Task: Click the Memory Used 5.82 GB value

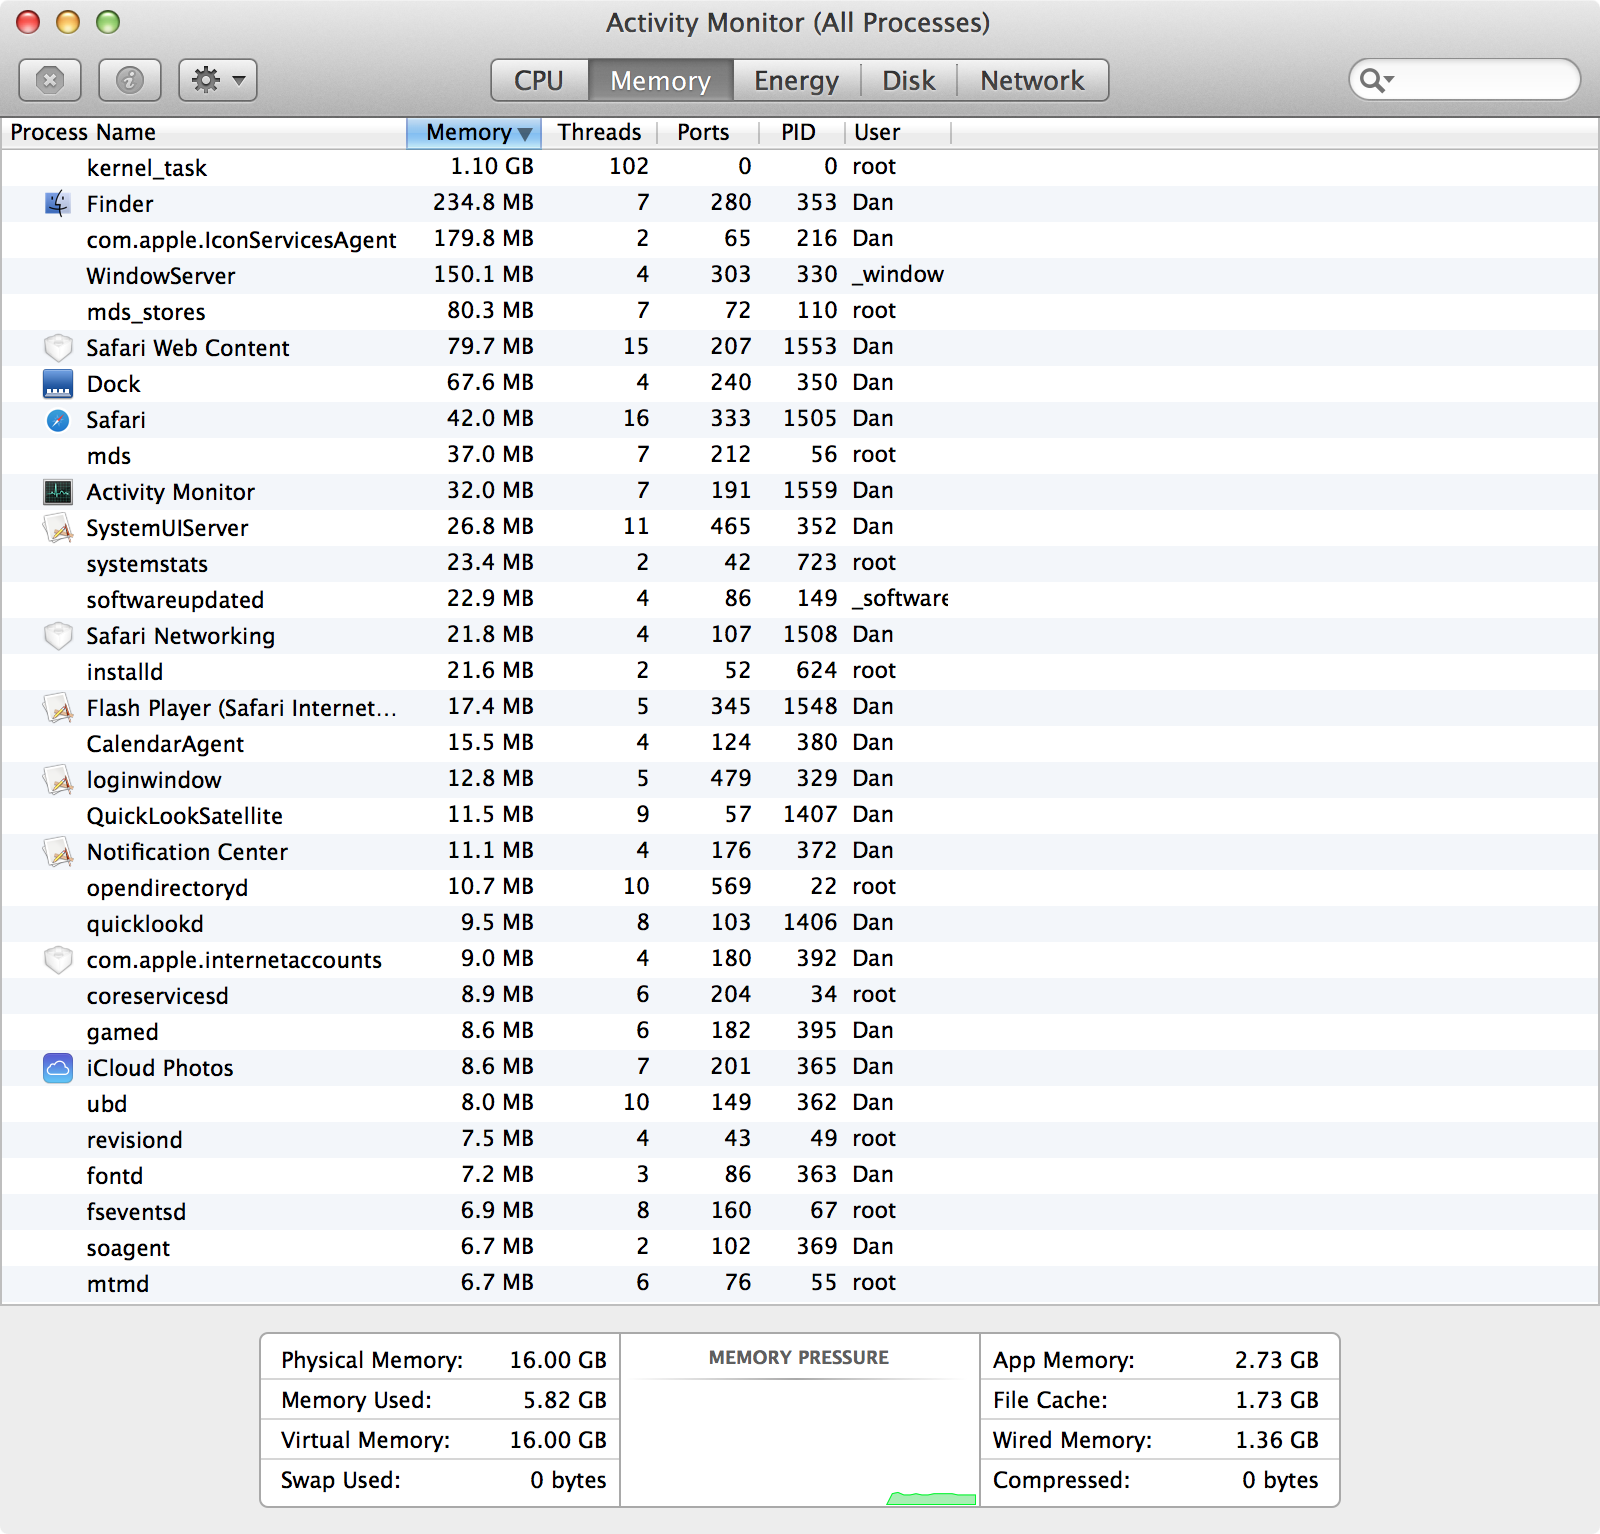Action: (x=565, y=1400)
